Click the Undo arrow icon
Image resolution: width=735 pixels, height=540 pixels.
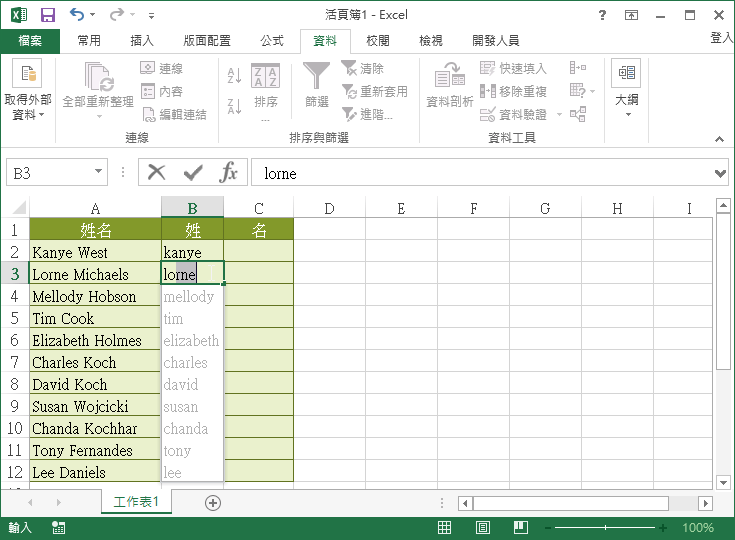(x=77, y=15)
